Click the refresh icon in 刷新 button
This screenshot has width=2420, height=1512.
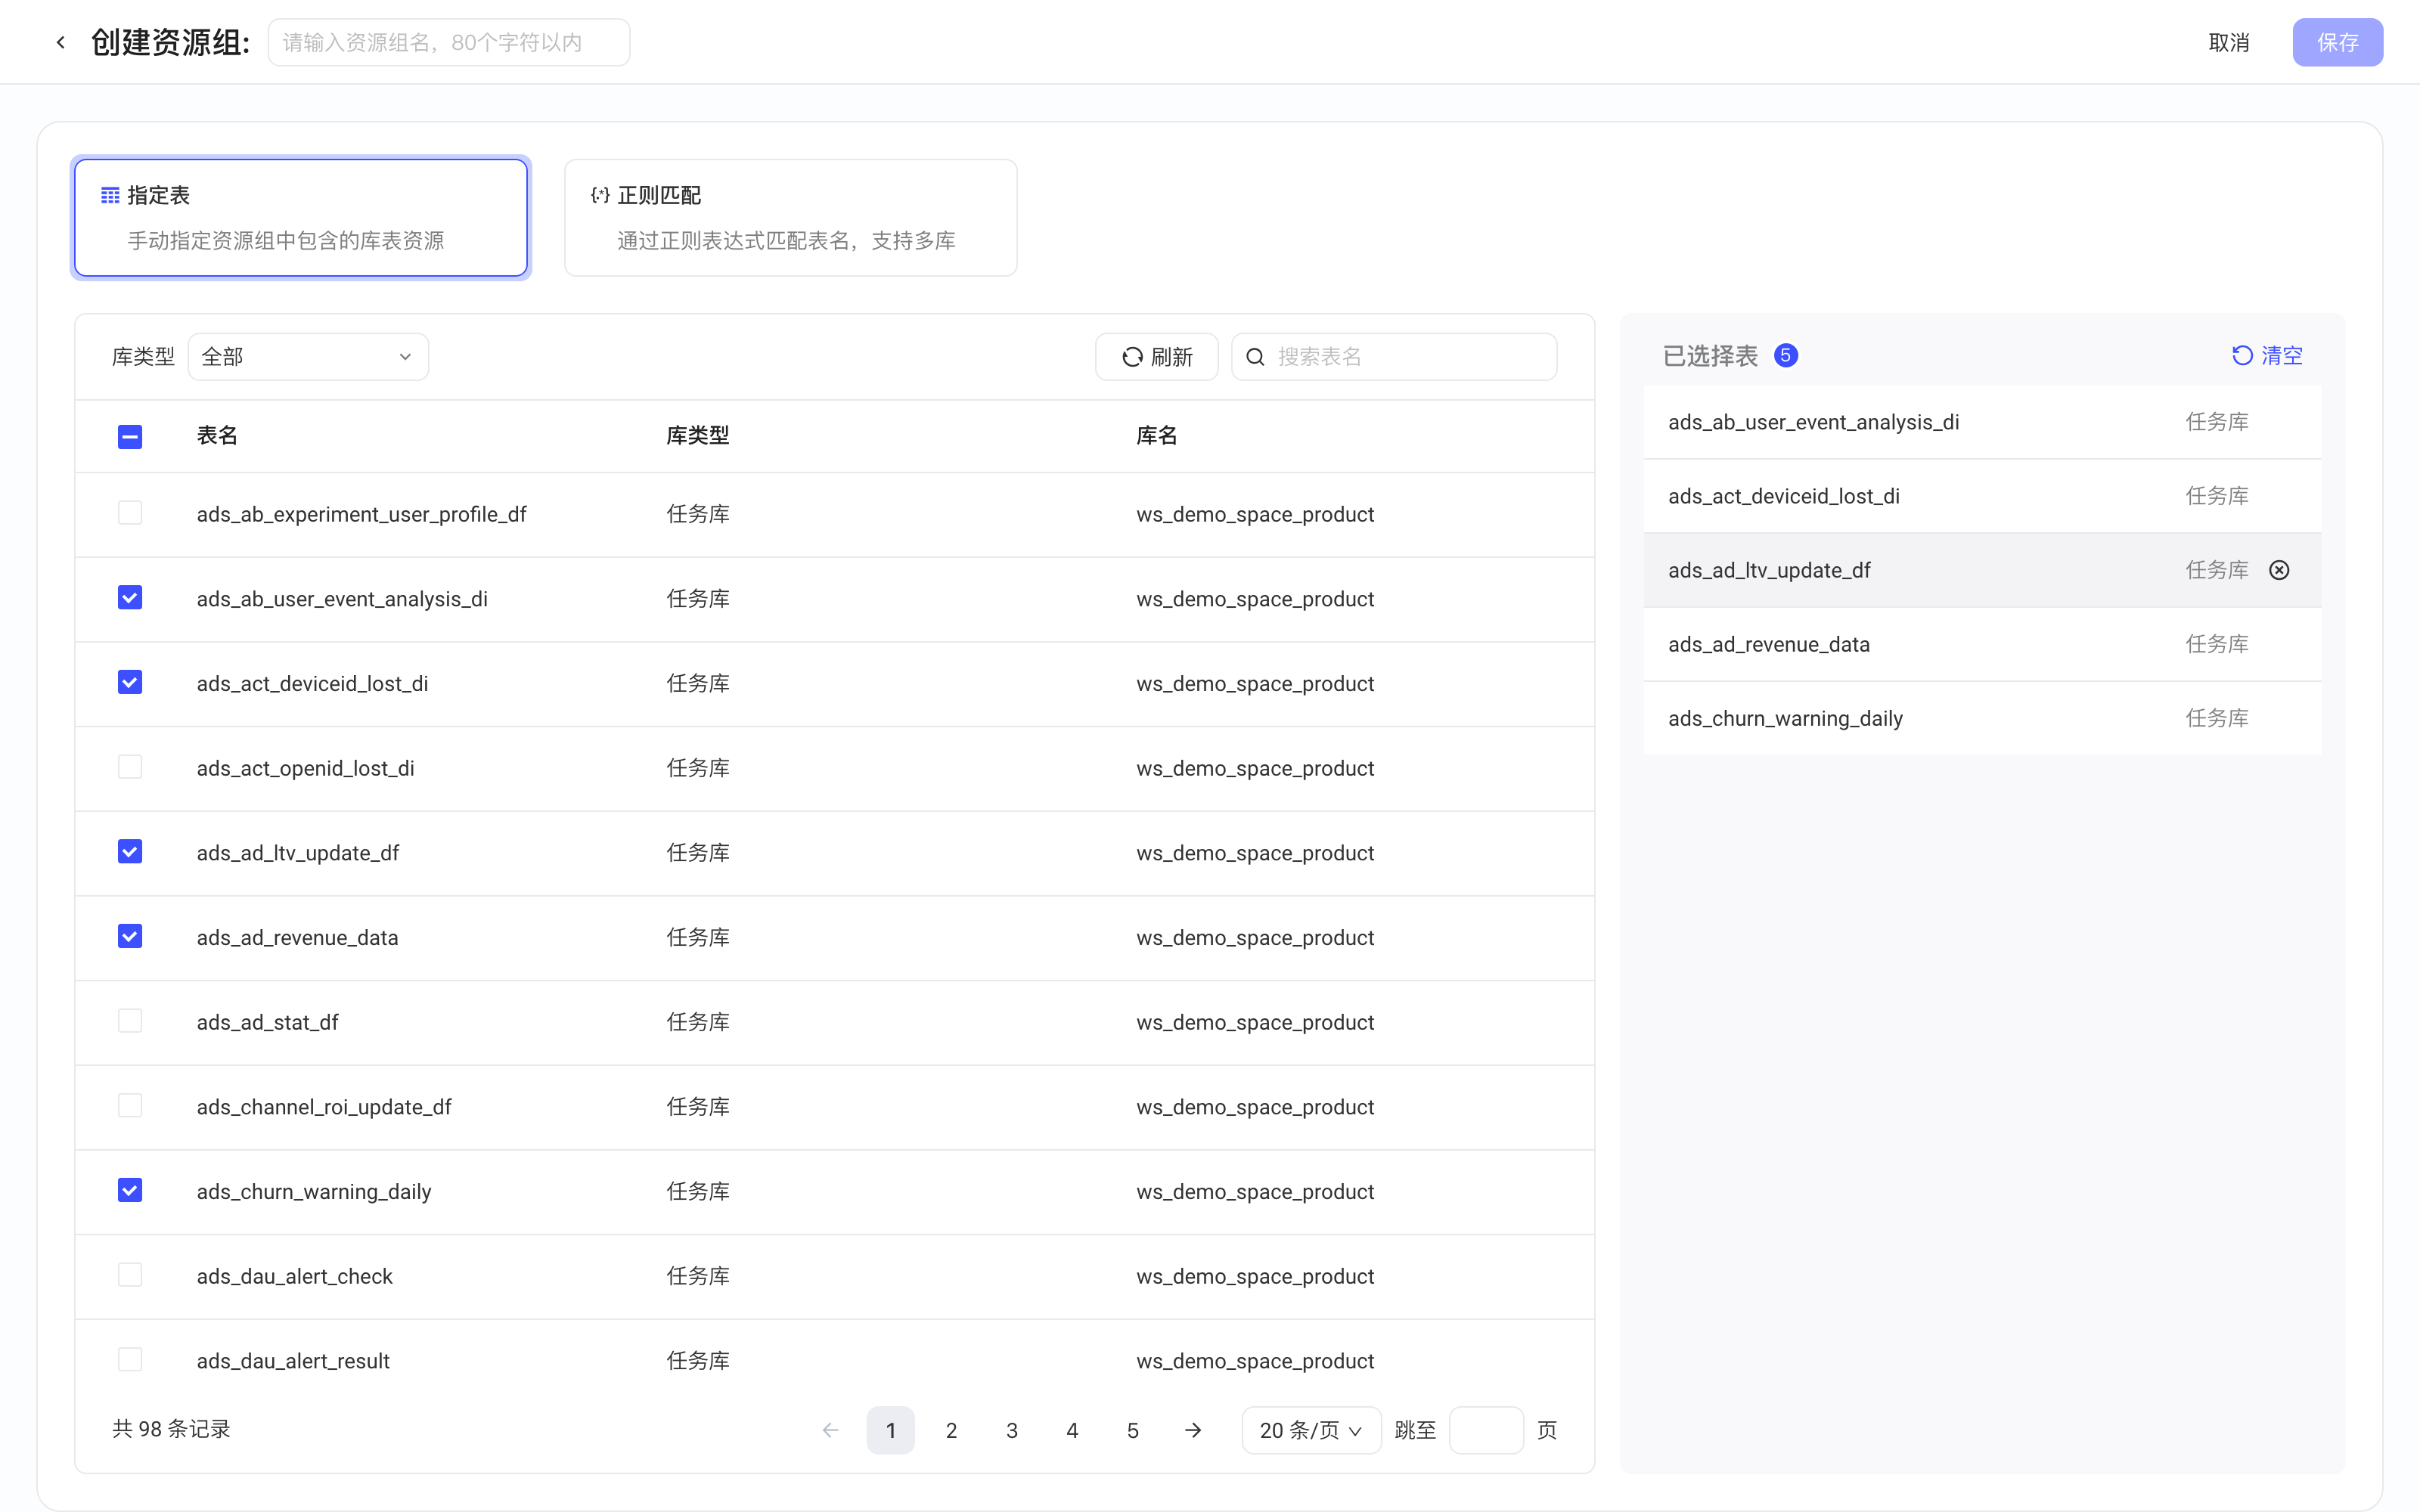1132,357
